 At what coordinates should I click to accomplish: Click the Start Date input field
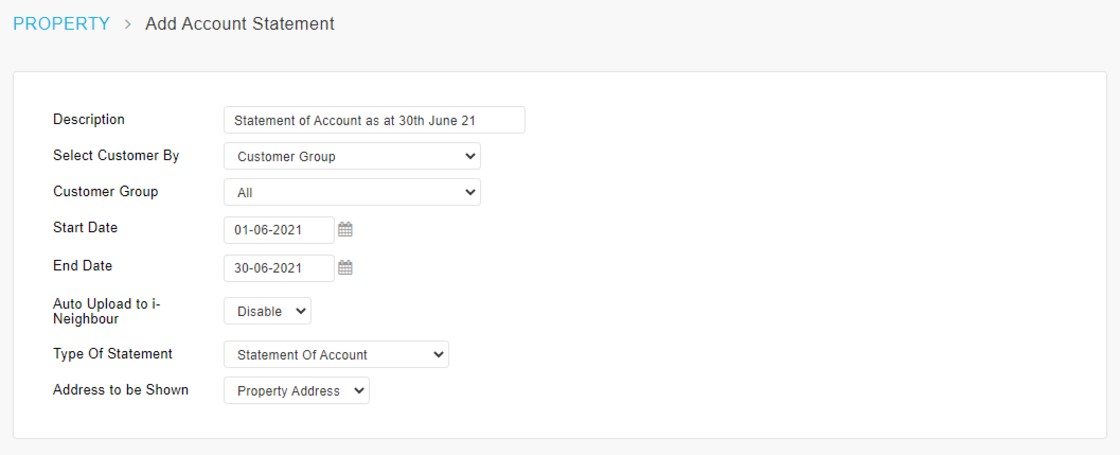tap(278, 230)
